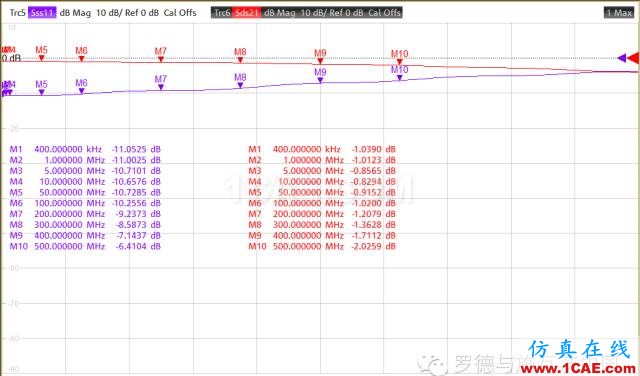Click 'dB Mag' on the Trc6 trace line
This screenshot has width=640, height=376.
pyautogui.click(x=280, y=13)
